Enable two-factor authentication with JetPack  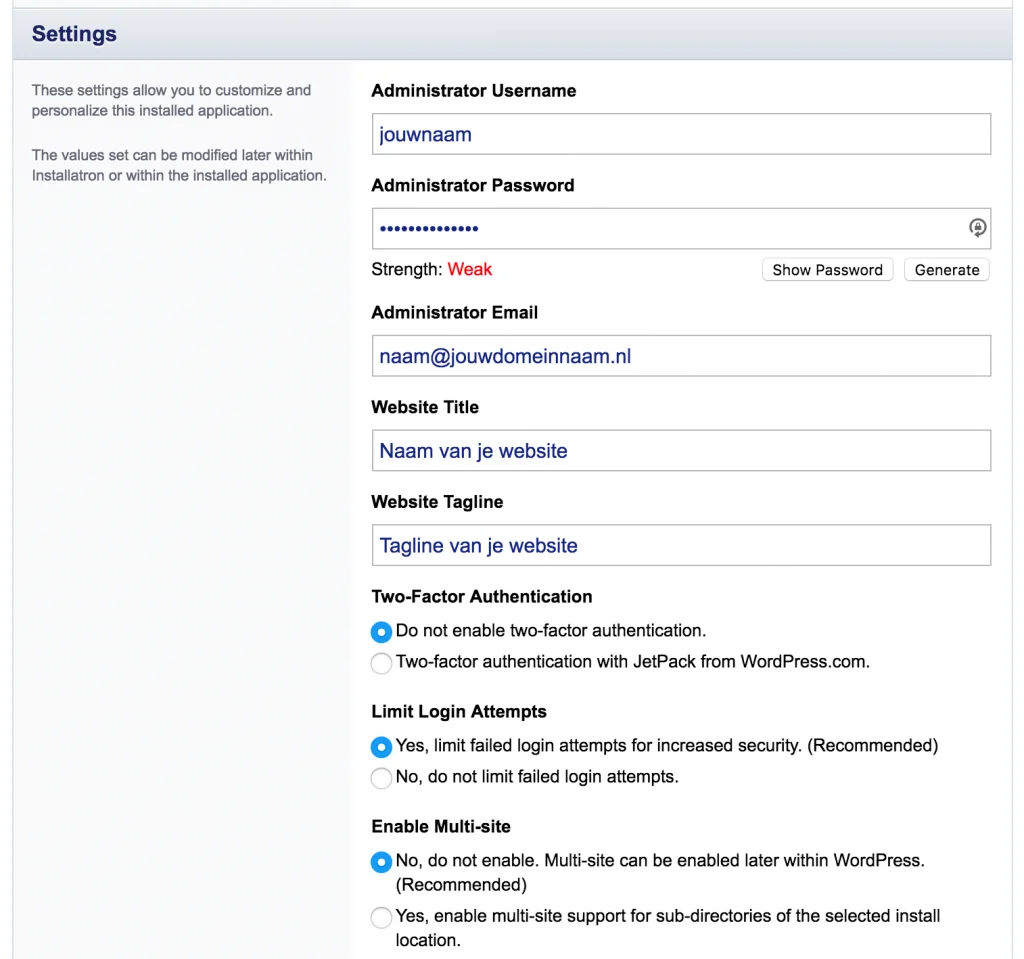(x=381, y=663)
